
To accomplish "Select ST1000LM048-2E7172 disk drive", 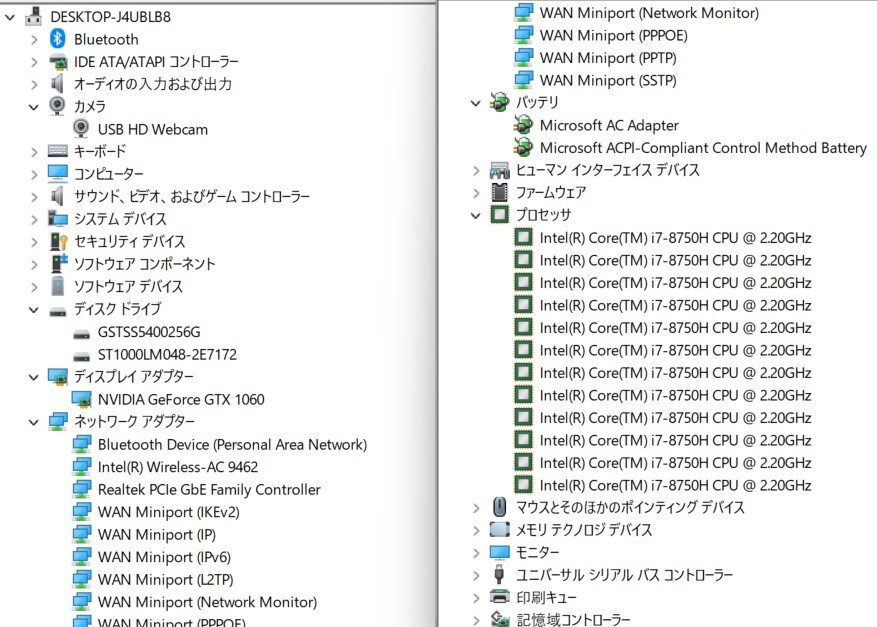I will coord(167,355).
